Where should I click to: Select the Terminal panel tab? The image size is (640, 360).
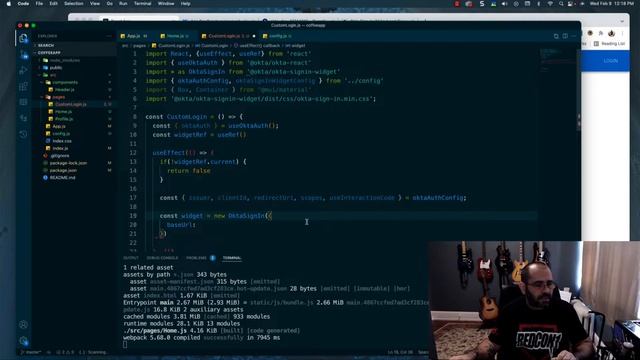pyautogui.click(x=232, y=258)
